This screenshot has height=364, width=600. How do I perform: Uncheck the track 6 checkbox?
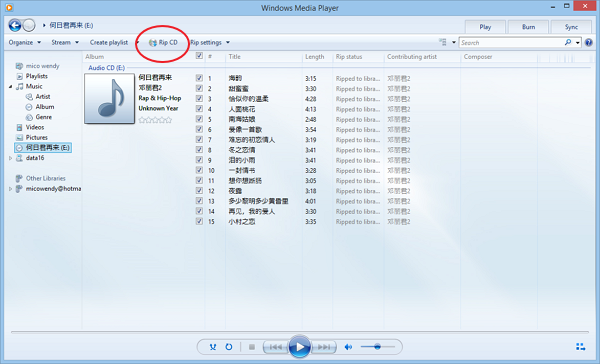click(199, 129)
